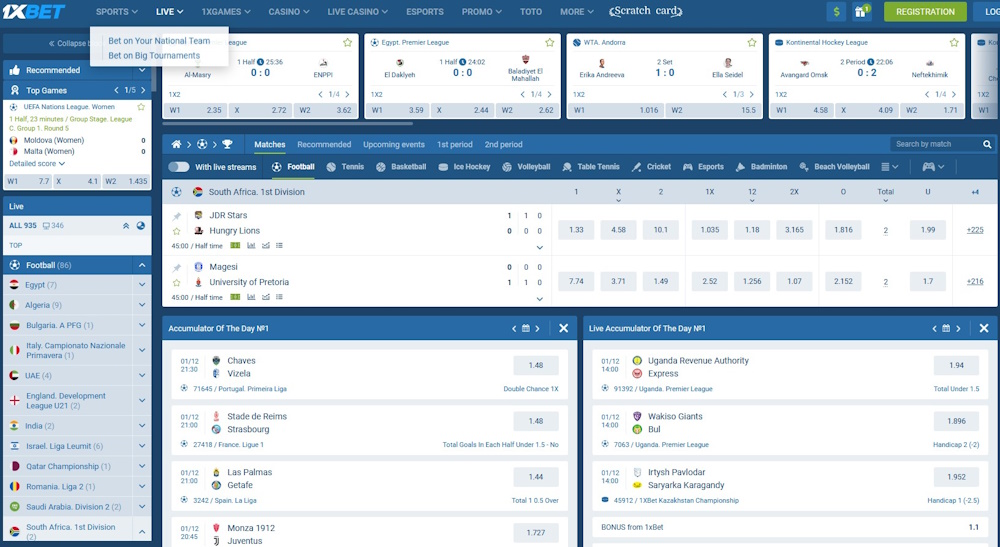The width and height of the screenshot is (1000, 547).
Task: Collapse all with double-chevron in Live panel
Action: 126,226
